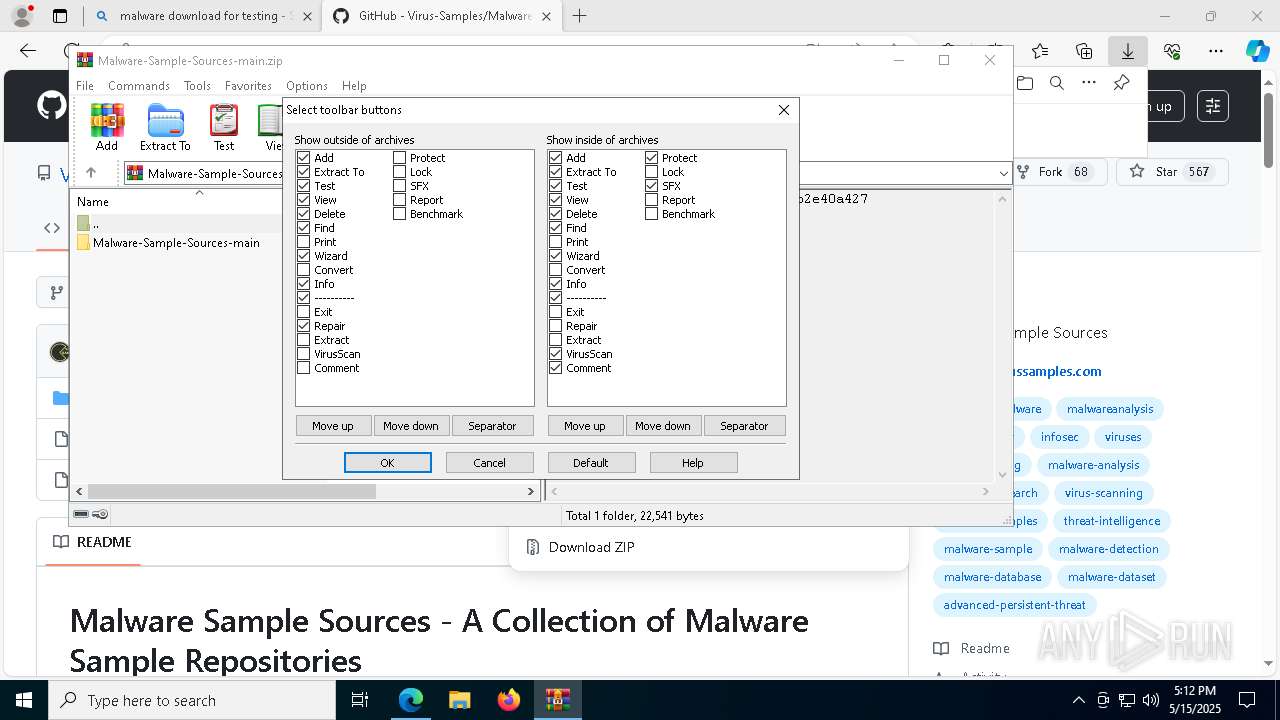
Task: Click the GitHub logo in the browser
Action: point(52,106)
